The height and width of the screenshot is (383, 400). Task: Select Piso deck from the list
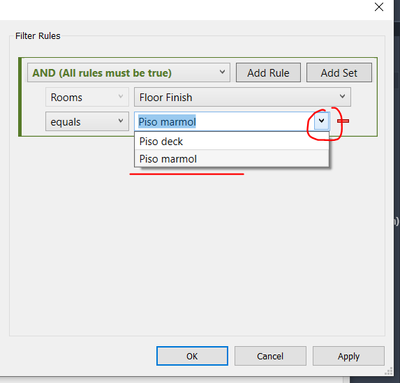232,141
